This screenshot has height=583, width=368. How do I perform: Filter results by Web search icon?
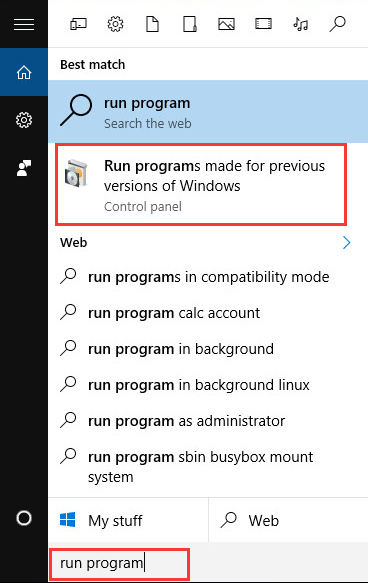[x=338, y=24]
